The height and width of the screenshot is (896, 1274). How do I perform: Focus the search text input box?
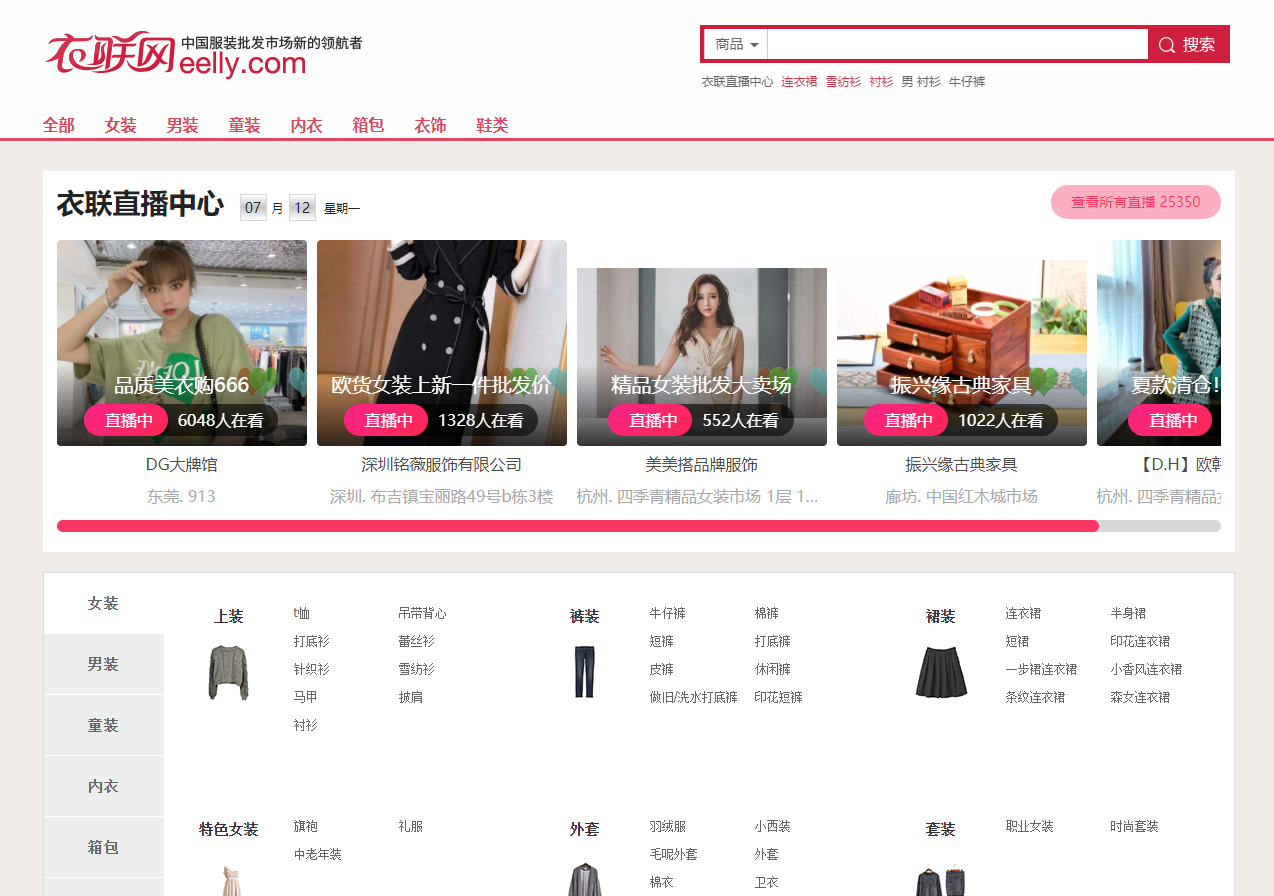957,44
